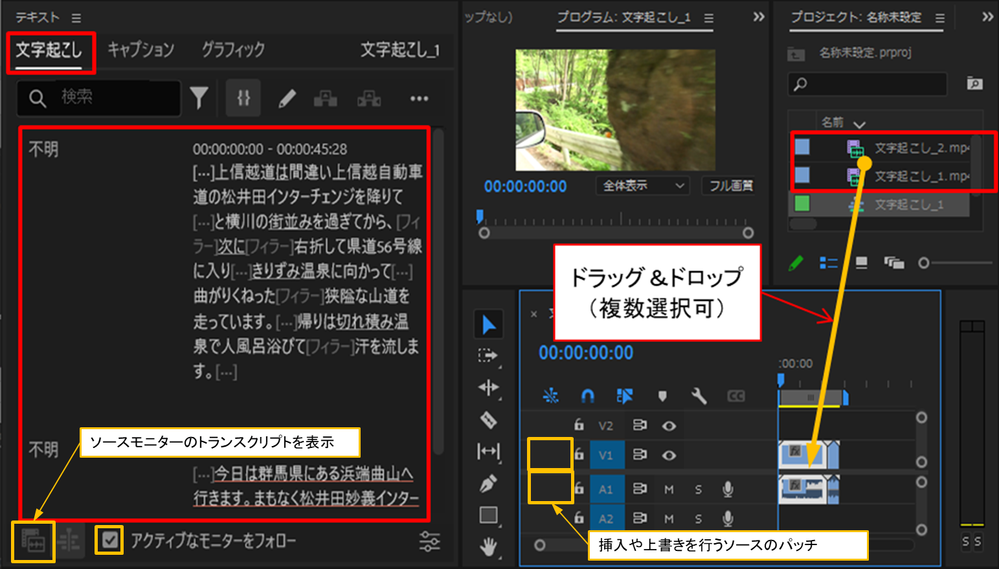
Task: Click the program monitor playhead marker
Action: point(480,217)
